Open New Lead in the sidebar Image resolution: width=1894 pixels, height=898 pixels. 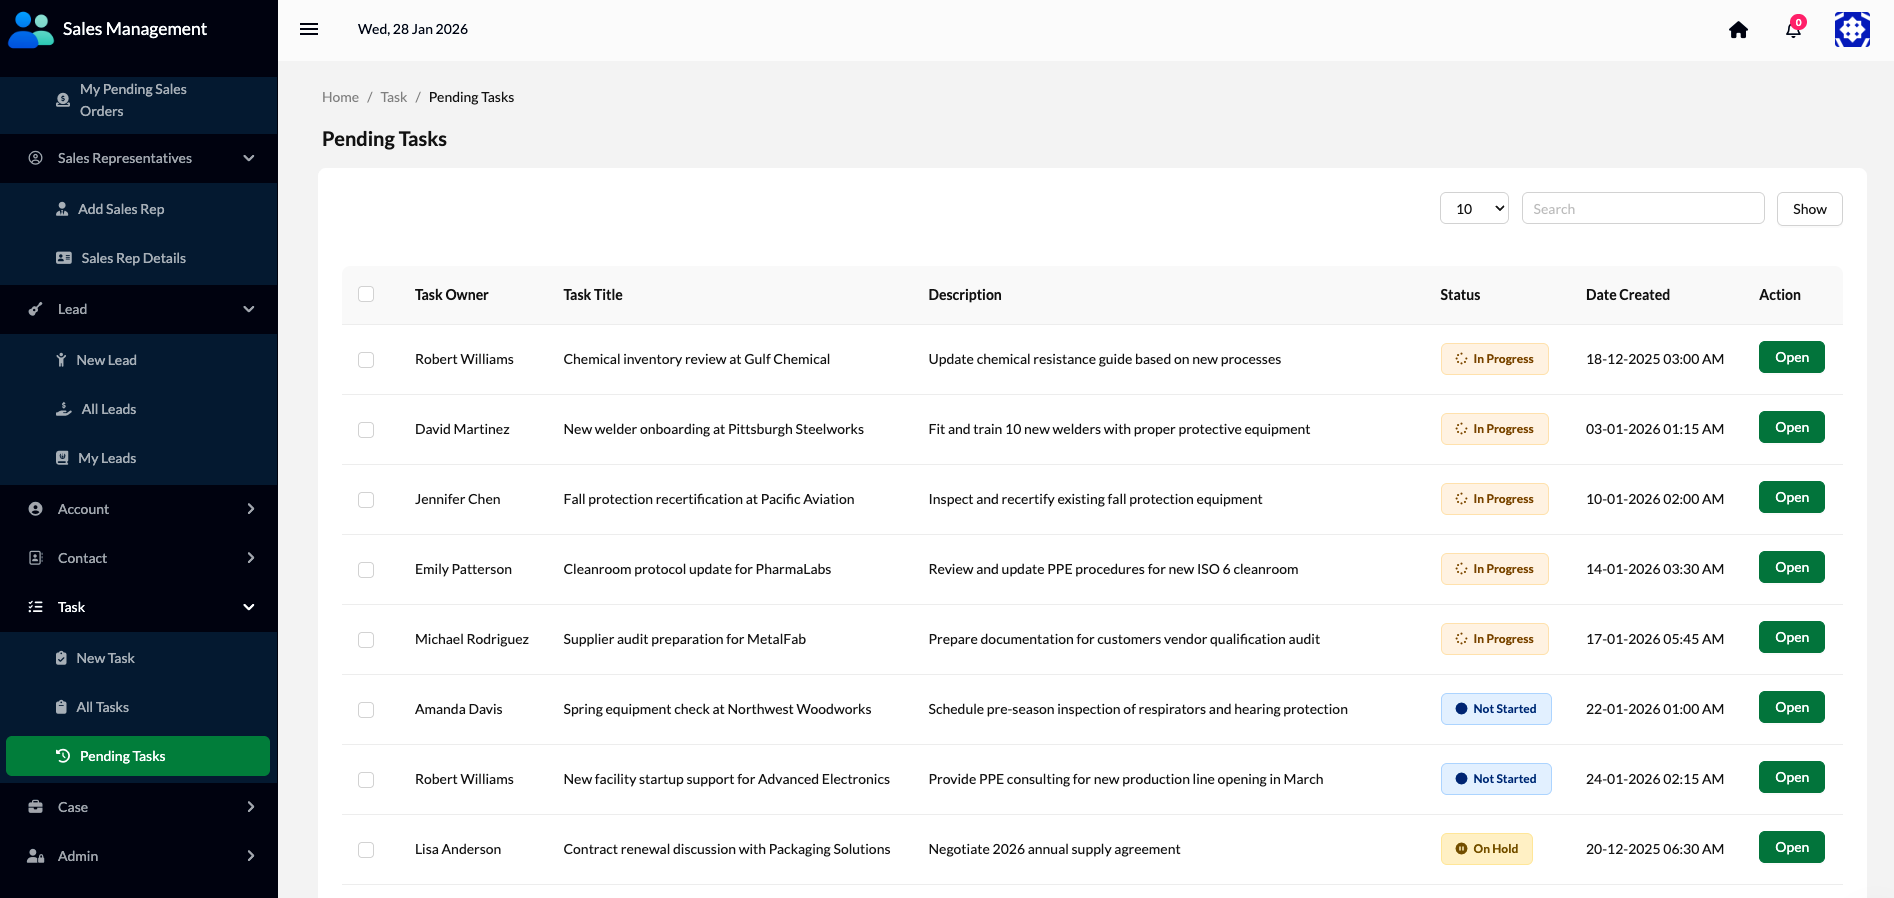click(106, 360)
